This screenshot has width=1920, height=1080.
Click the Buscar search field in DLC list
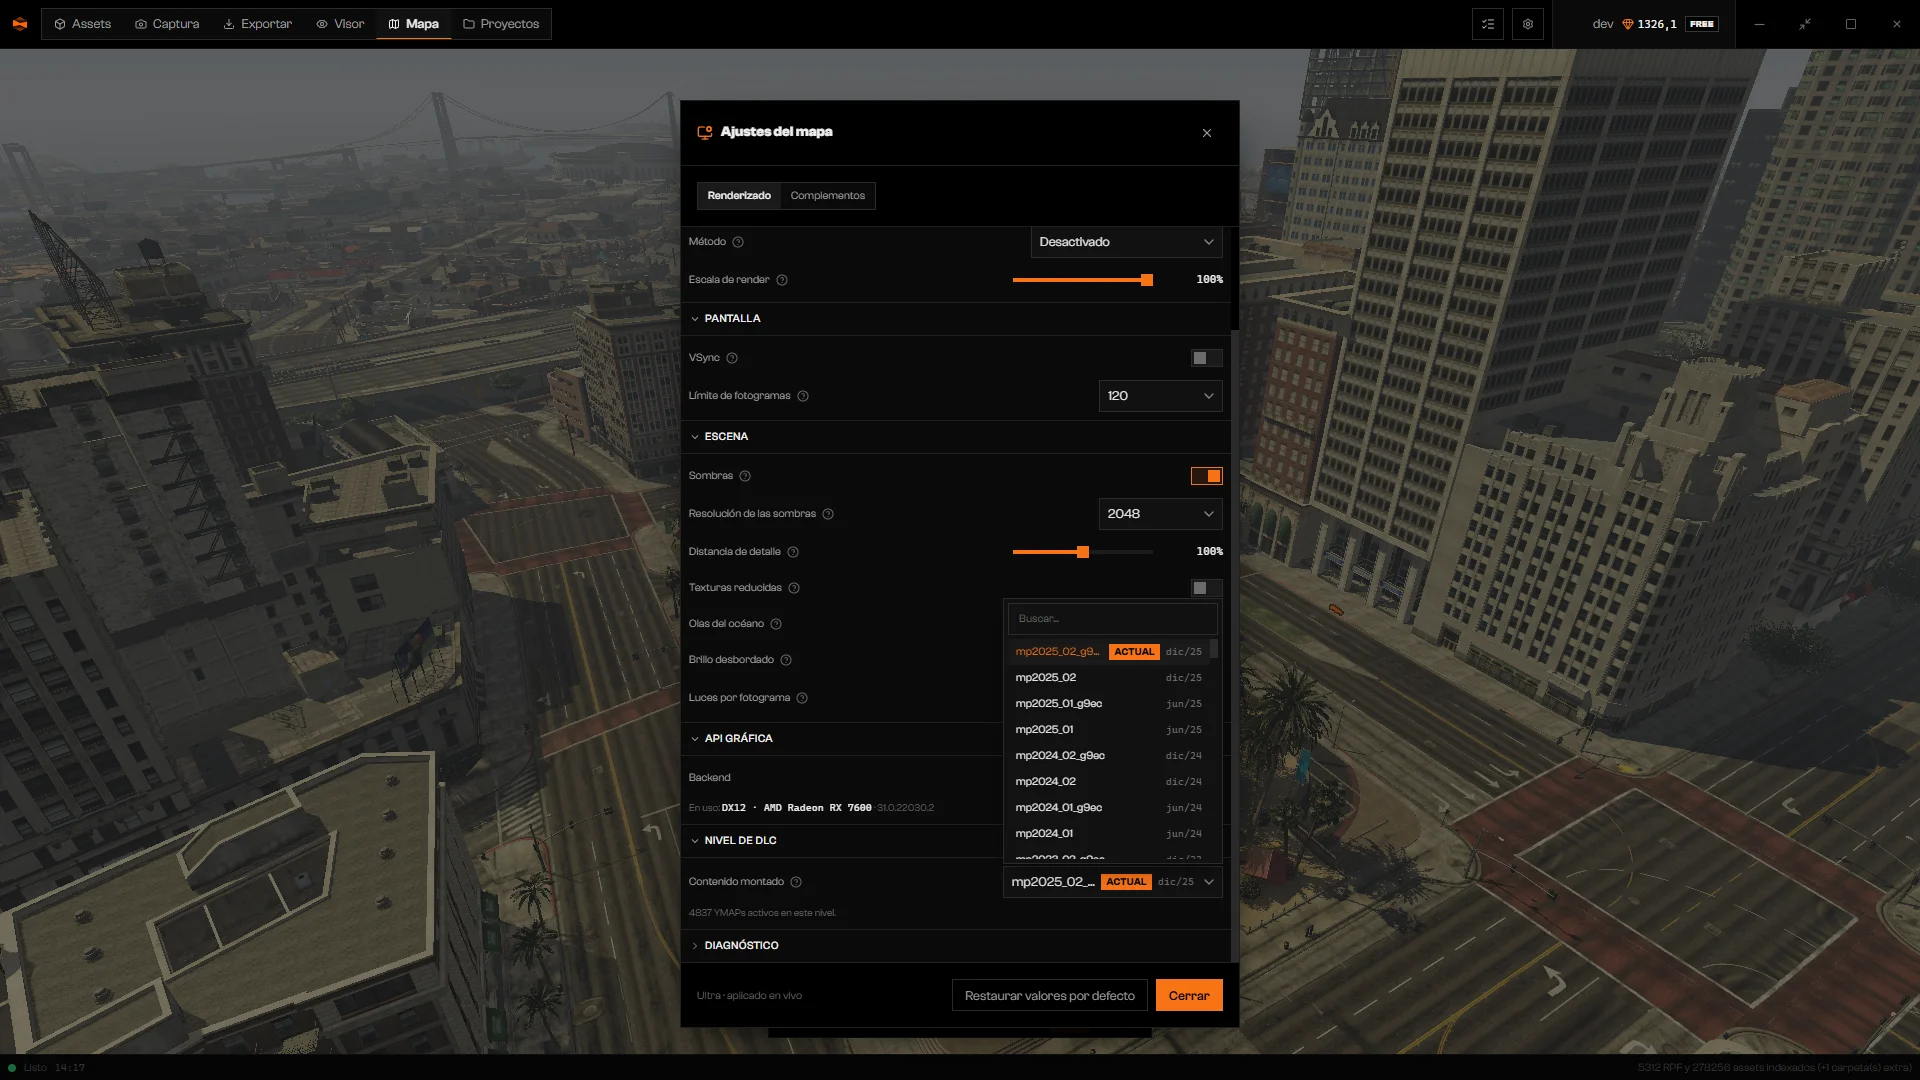1112,619
